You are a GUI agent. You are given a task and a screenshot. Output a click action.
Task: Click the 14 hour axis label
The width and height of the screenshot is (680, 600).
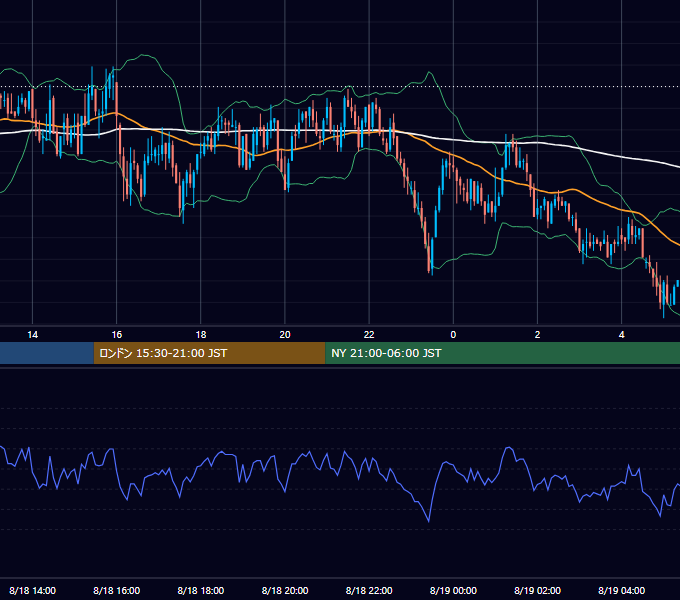33,335
